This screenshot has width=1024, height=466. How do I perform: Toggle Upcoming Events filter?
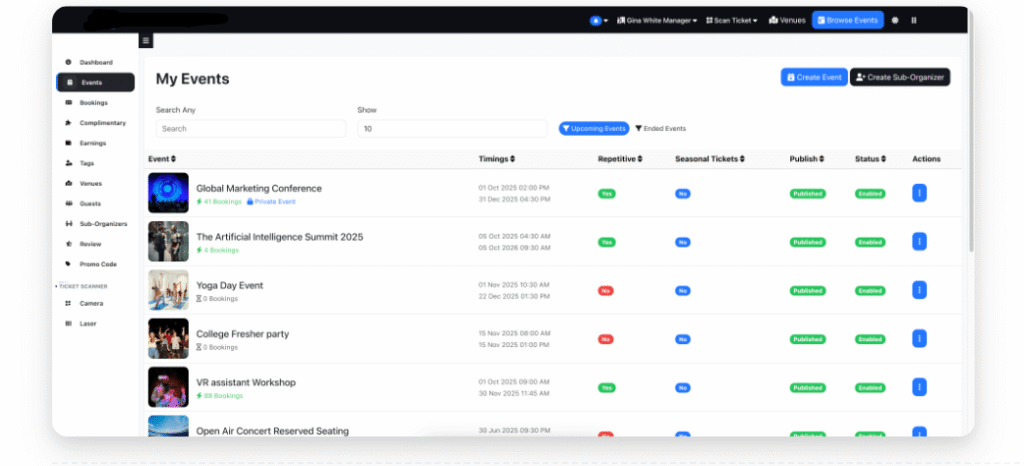point(594,128)
